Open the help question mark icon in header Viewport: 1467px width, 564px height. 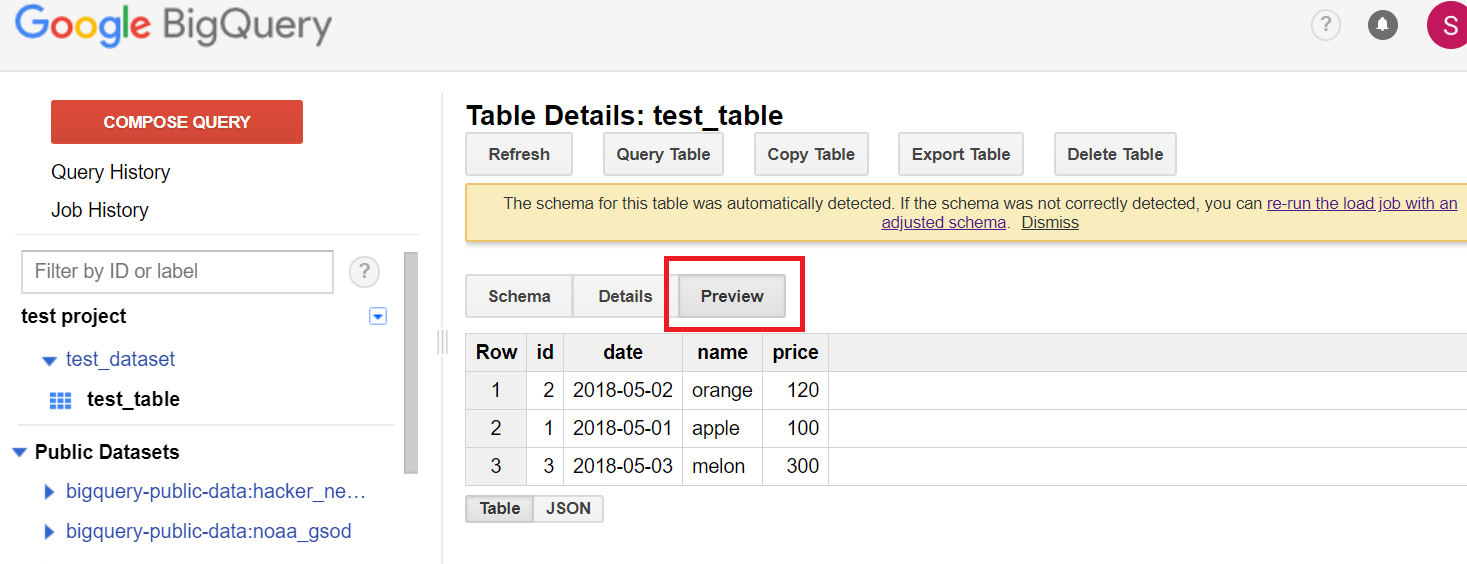point(1326,25)
